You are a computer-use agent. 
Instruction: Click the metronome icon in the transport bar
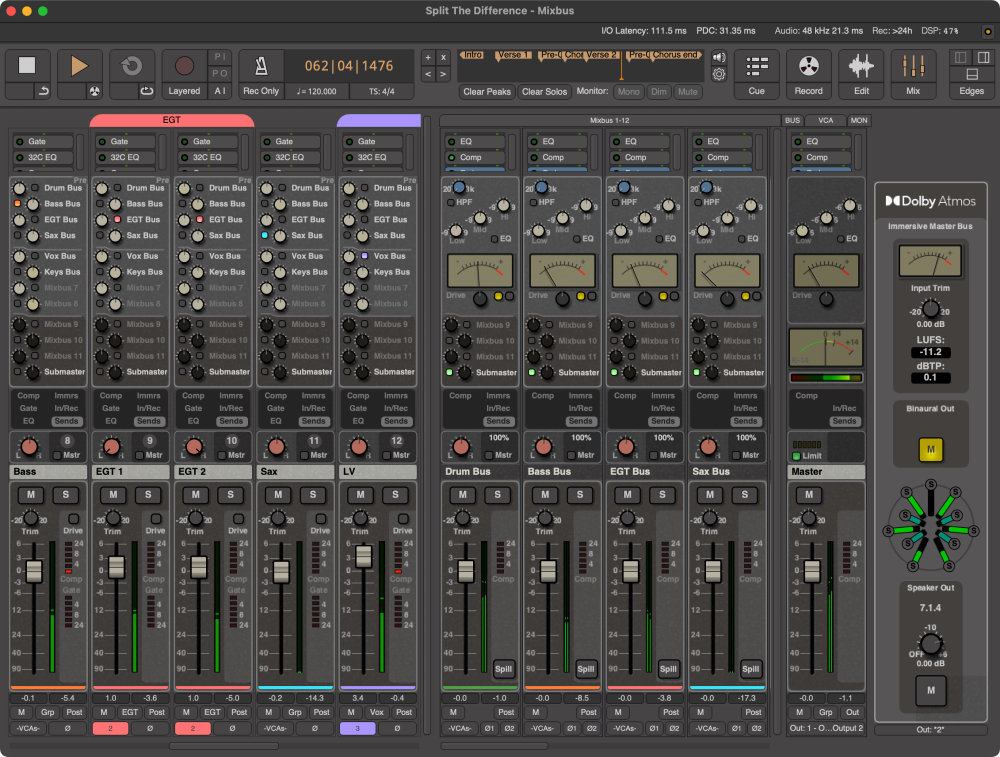click(x=260, y=66)
